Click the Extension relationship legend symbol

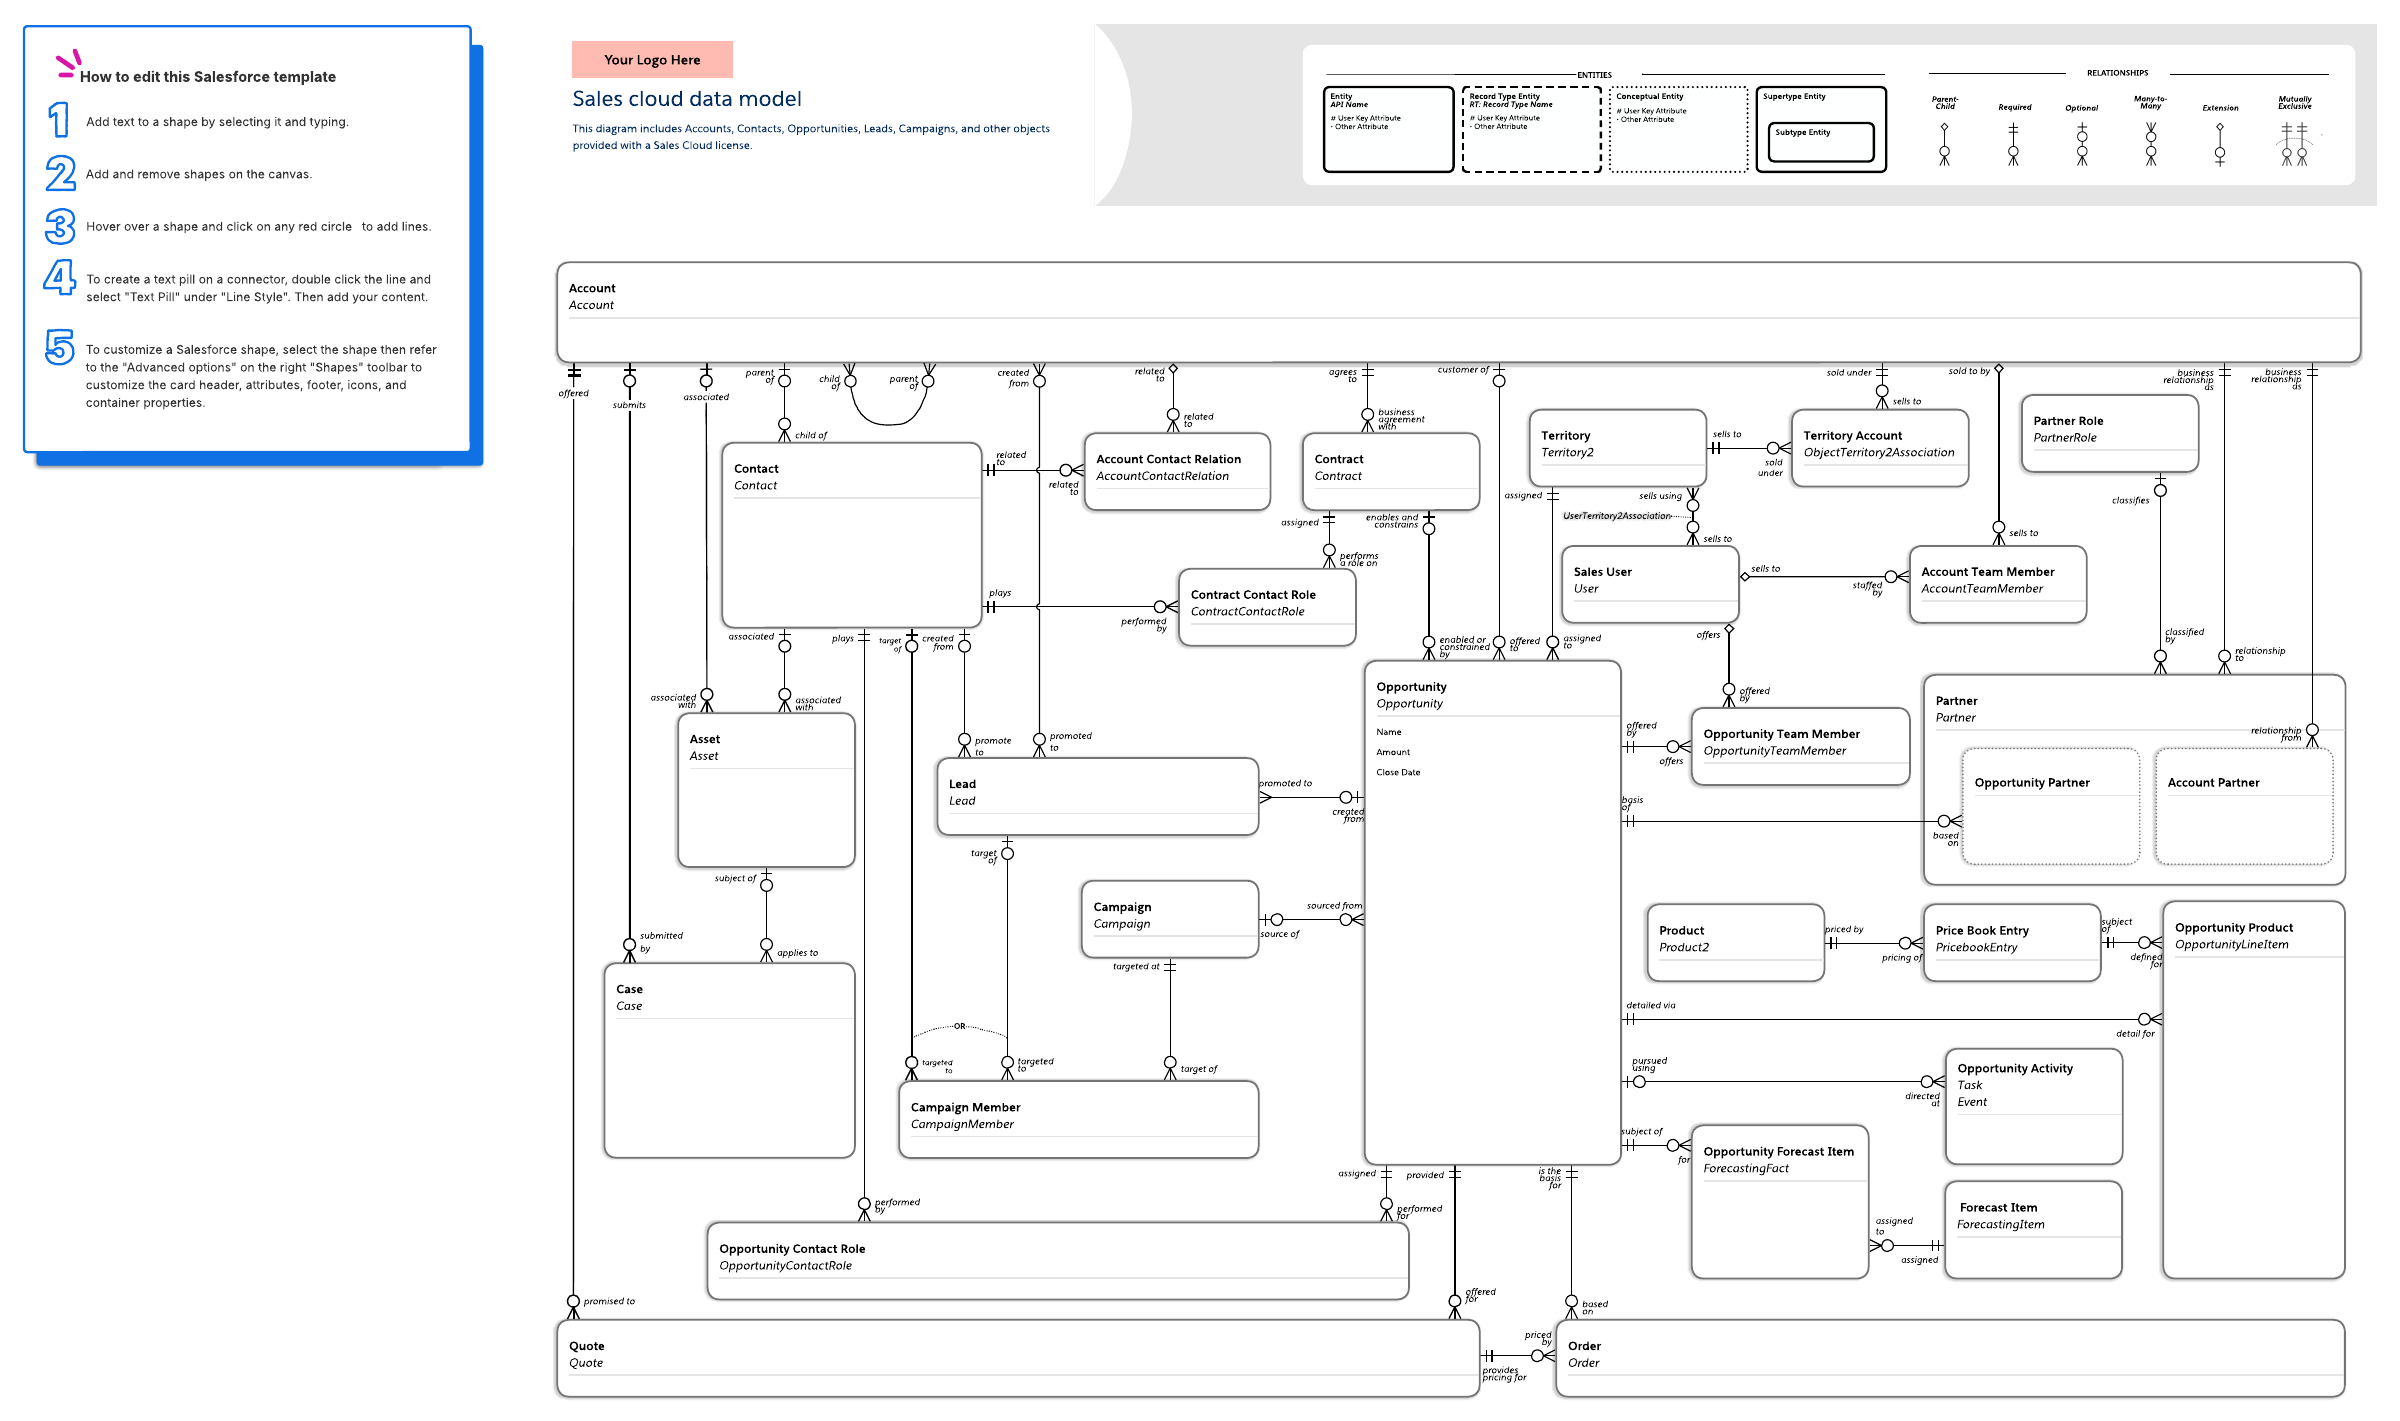(x=2220, y=144)
